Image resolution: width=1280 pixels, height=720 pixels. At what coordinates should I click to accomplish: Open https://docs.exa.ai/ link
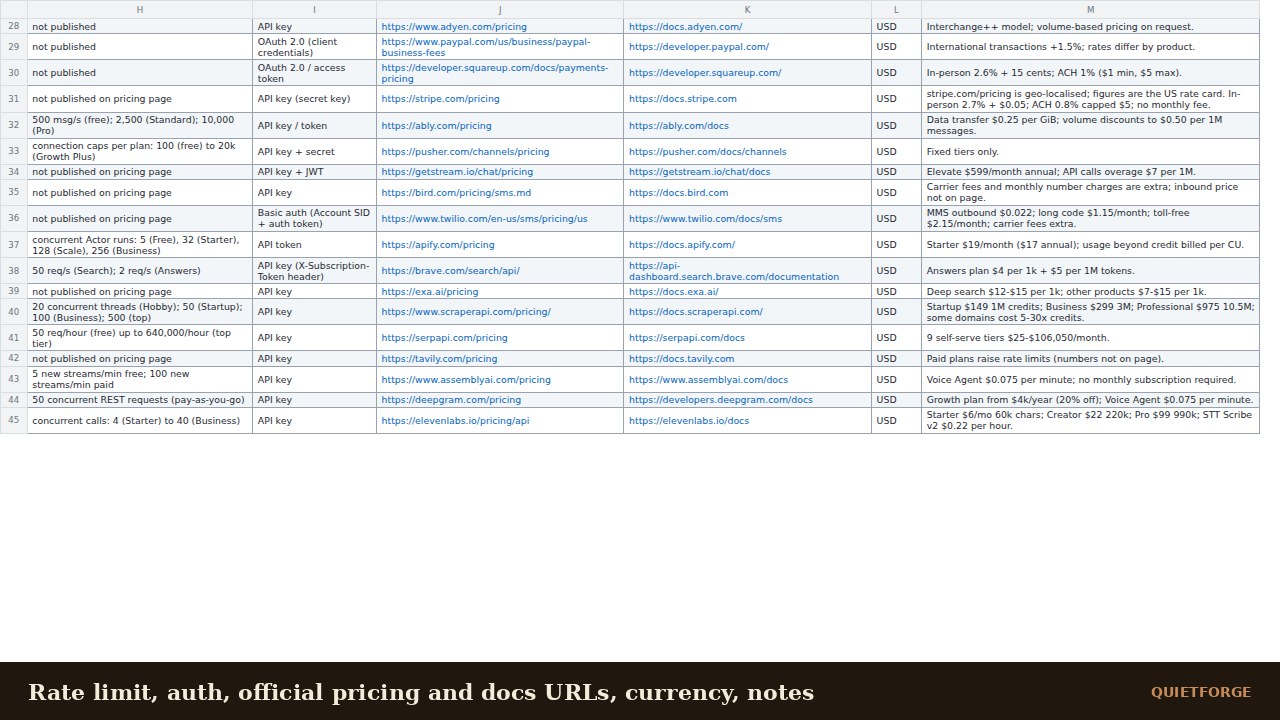click(x=674, y=292)
